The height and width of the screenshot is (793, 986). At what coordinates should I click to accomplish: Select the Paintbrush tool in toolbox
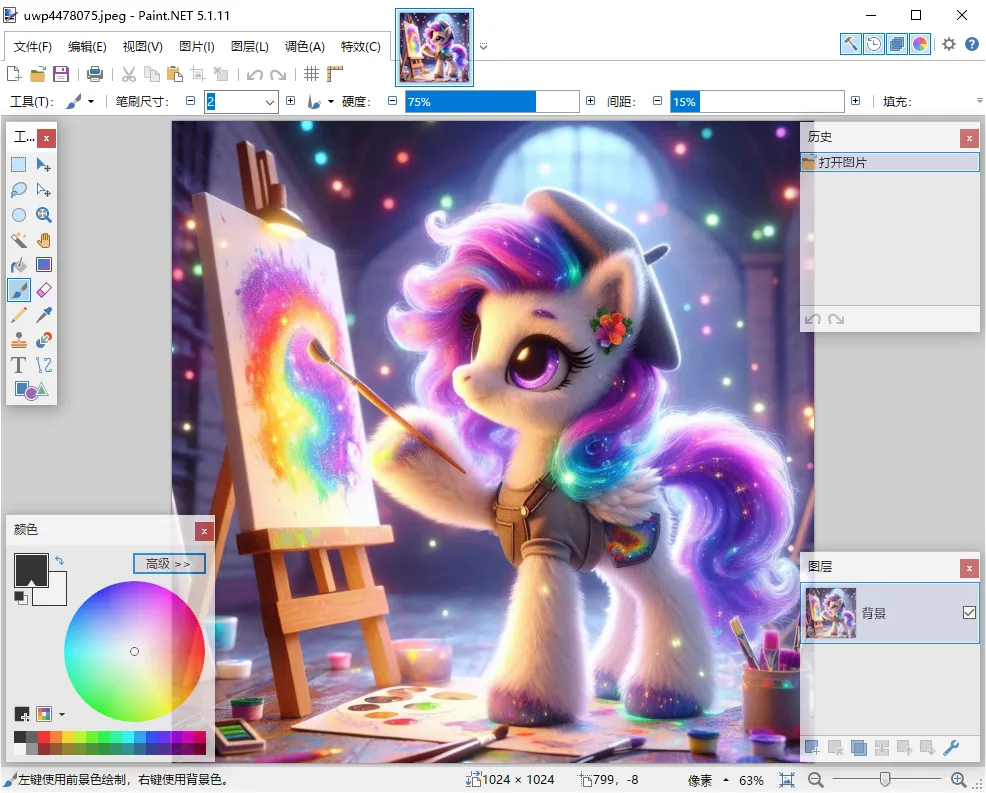19,290
